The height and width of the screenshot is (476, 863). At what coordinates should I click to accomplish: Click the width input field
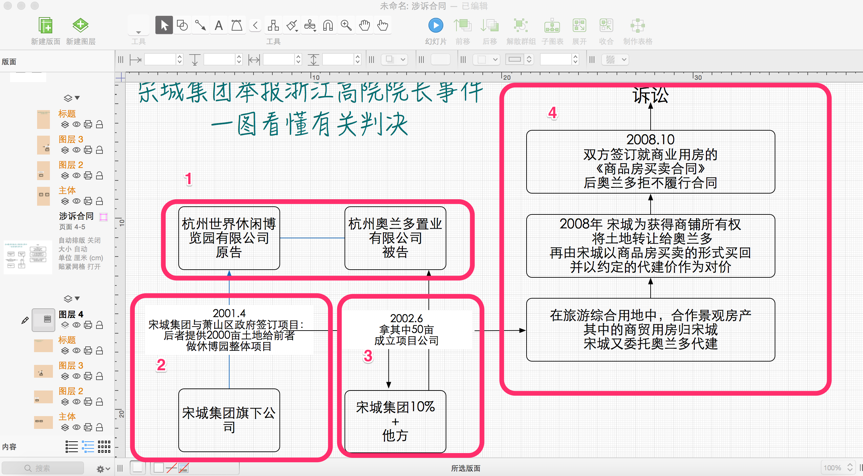pos(278,59)
